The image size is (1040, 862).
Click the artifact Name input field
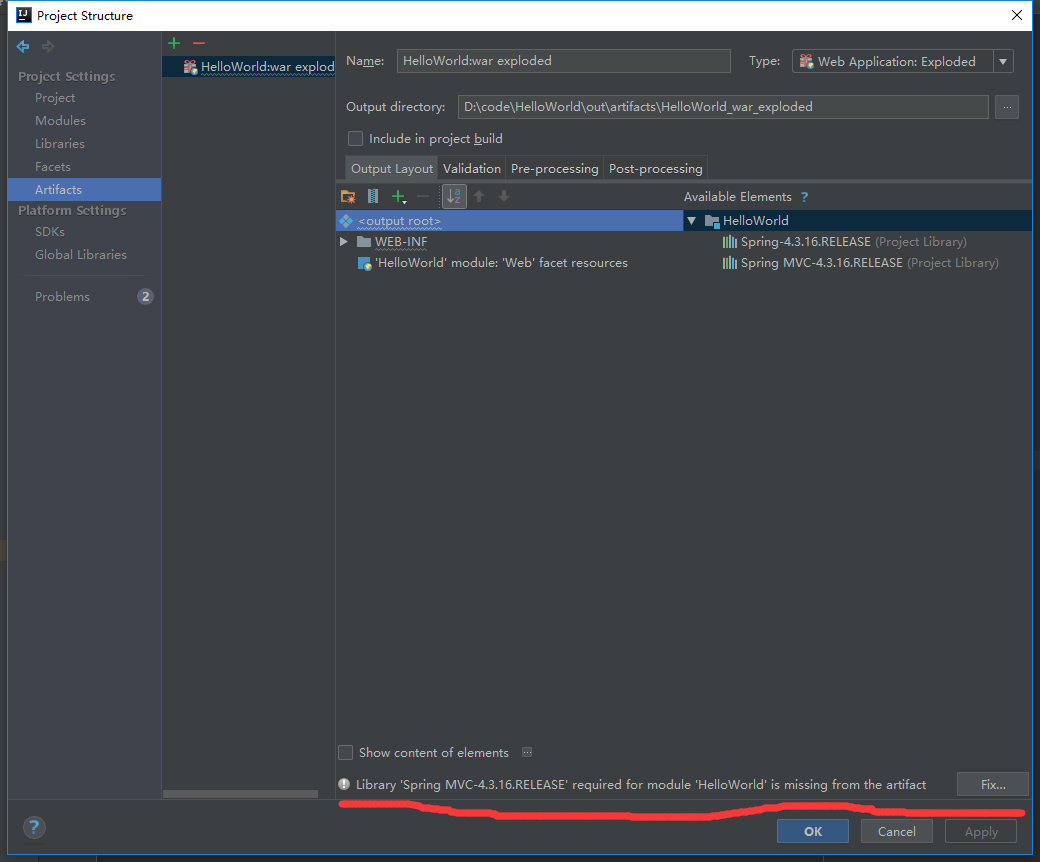(564, 61)
